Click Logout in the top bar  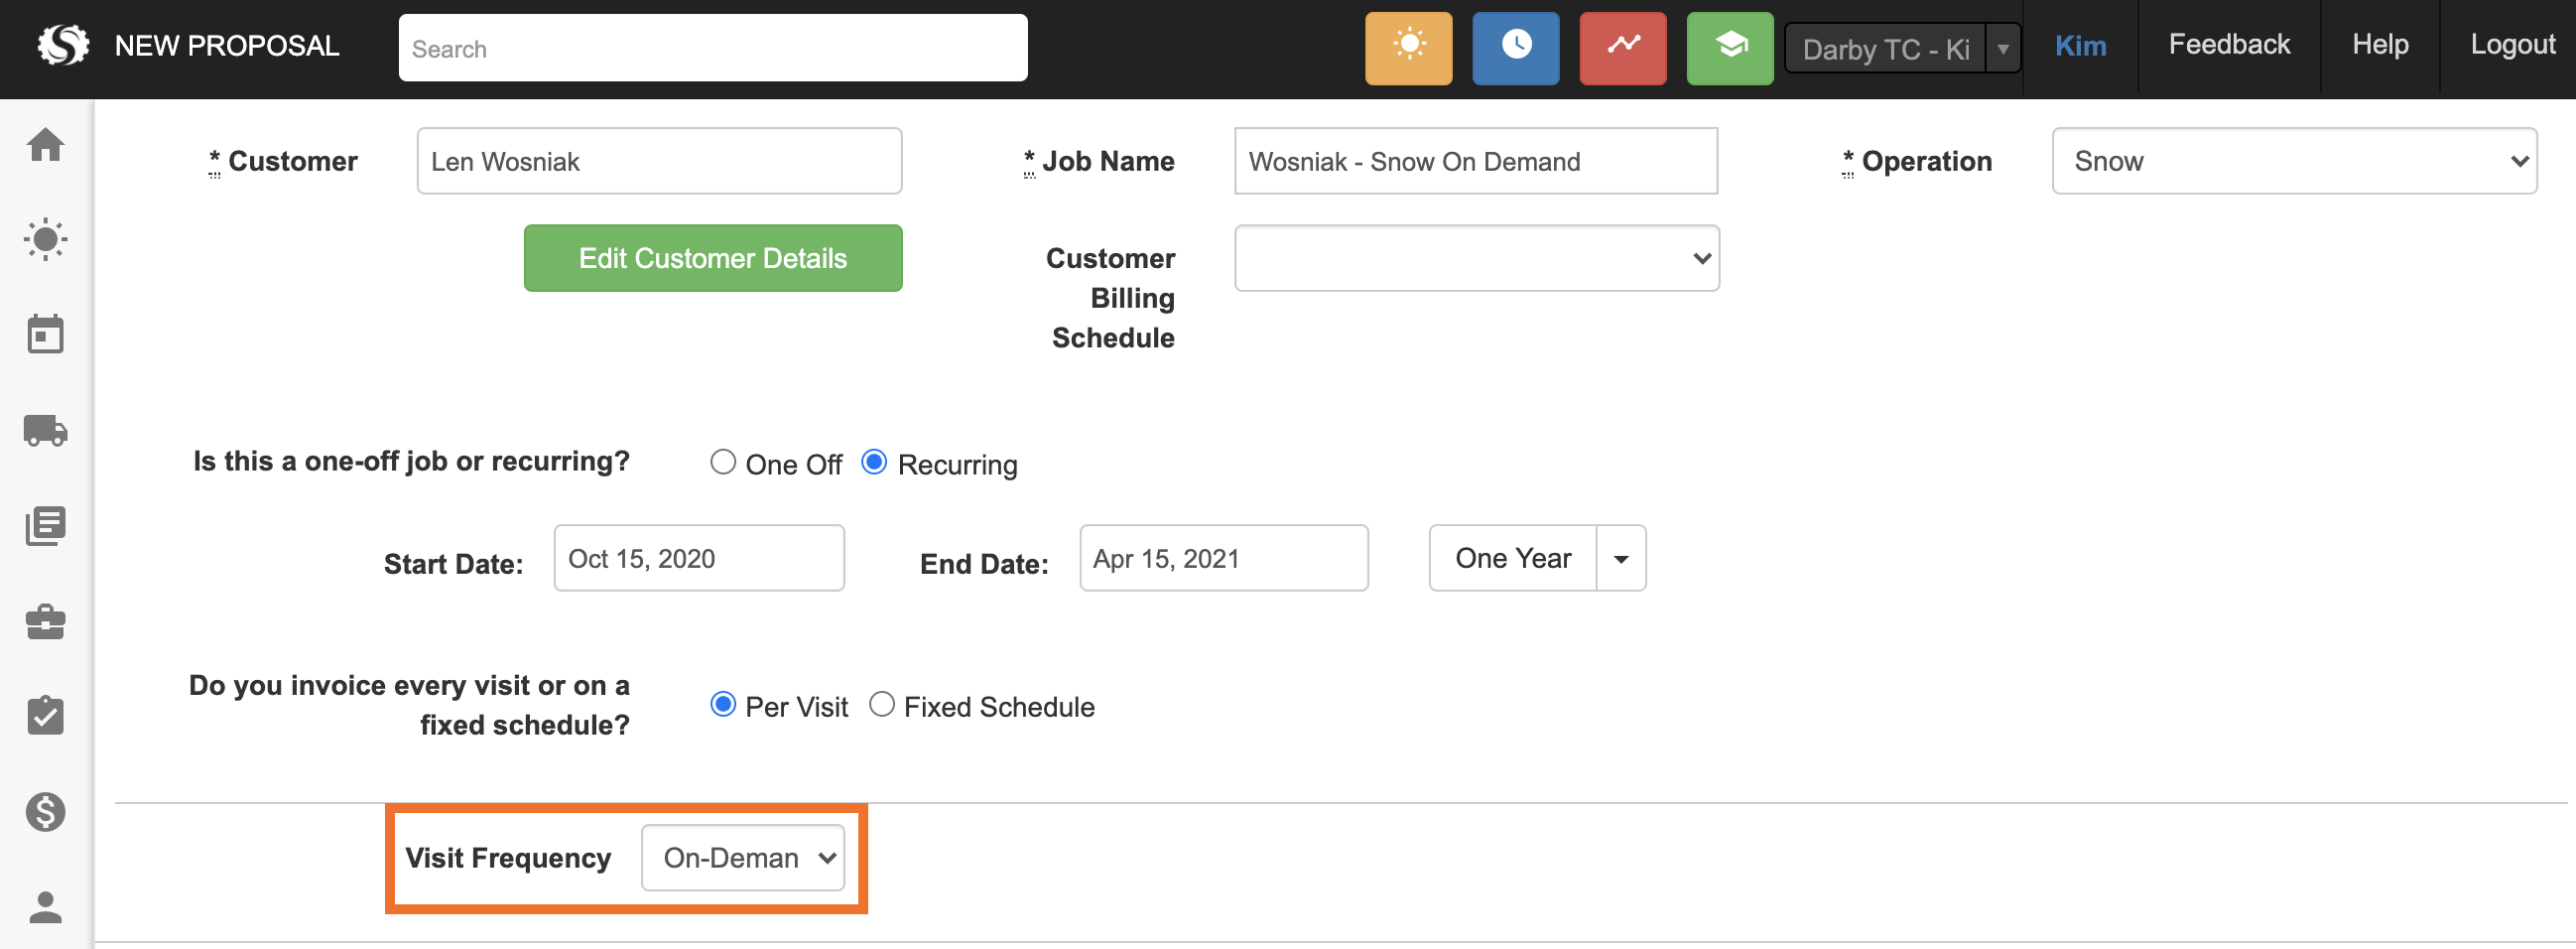coord(2512,45)
